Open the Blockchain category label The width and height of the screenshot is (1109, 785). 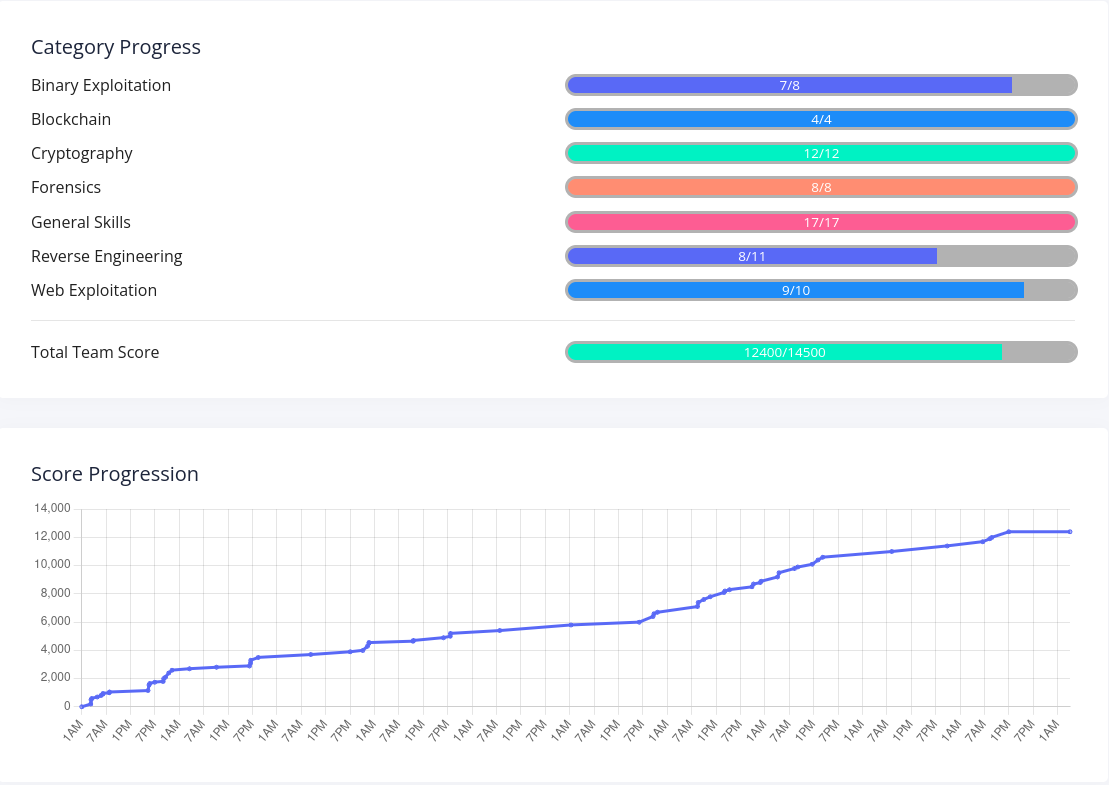coord(71,119)
